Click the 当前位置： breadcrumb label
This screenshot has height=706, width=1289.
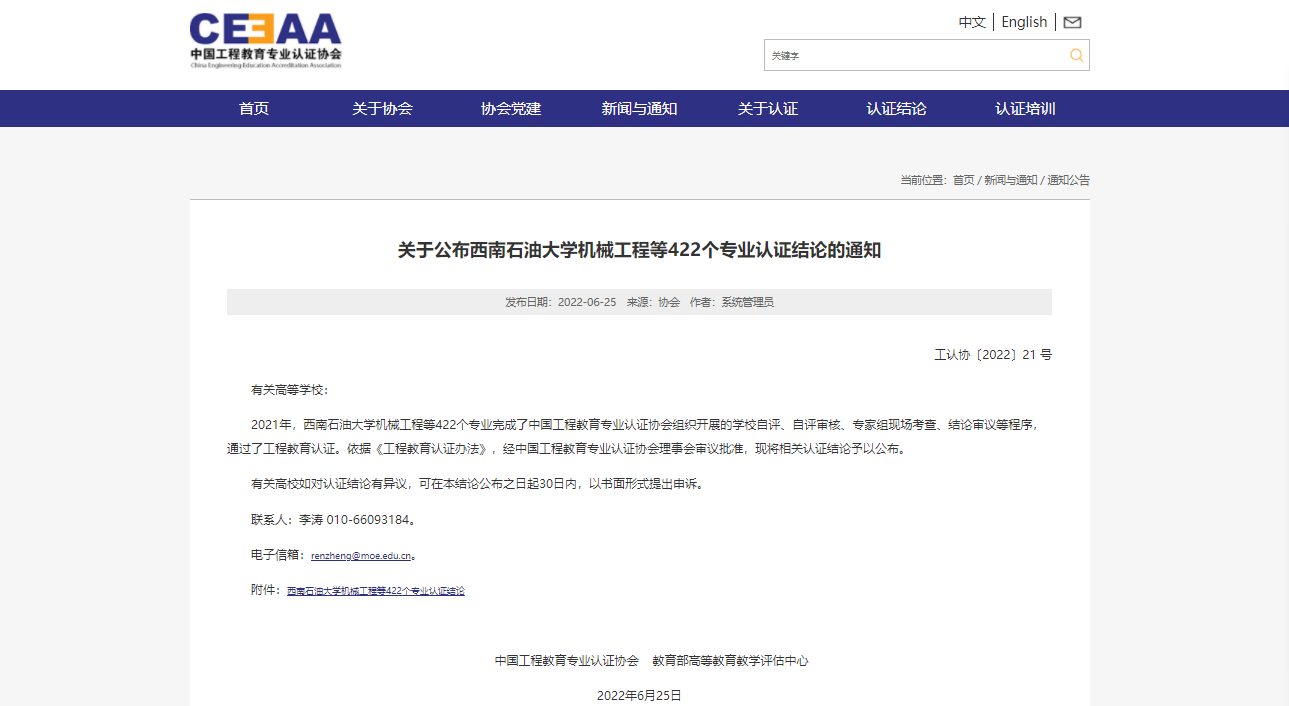coord(922,180)
